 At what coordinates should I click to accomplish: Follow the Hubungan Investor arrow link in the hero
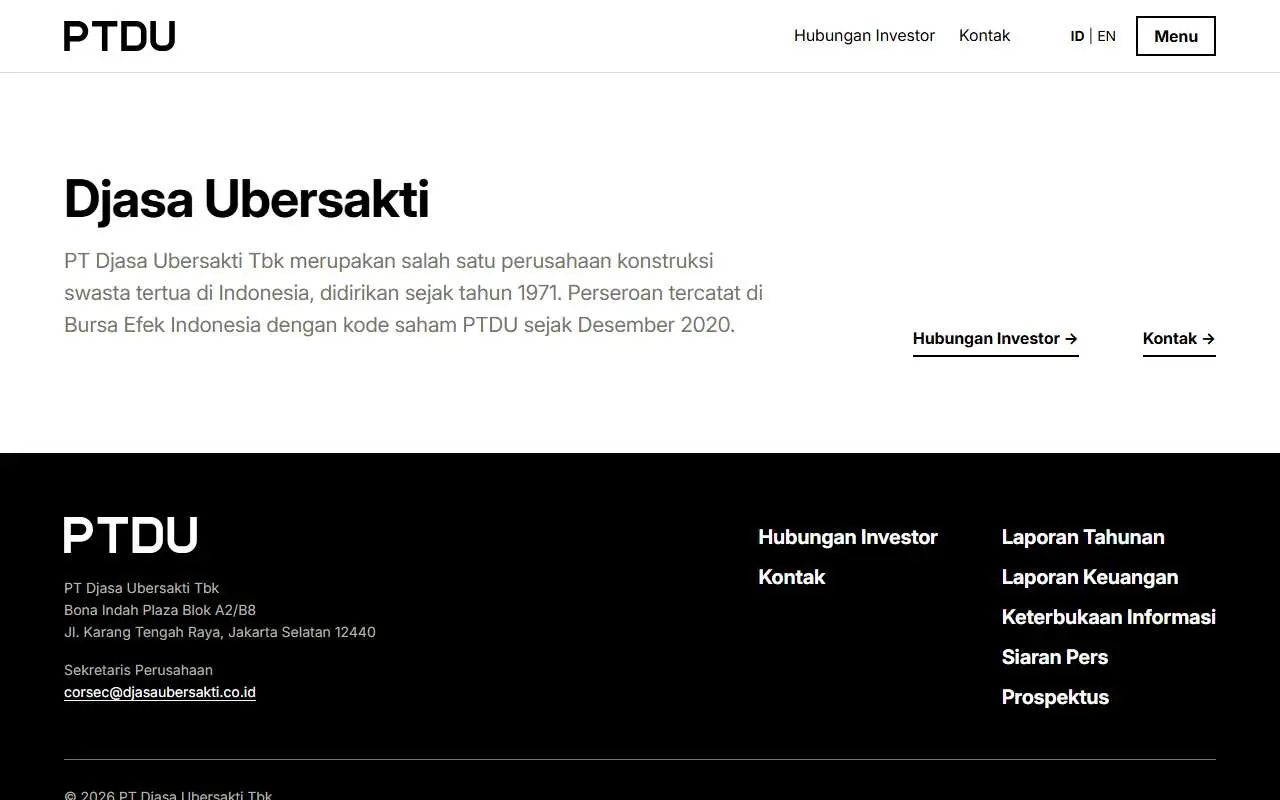[x=995, y=340]
